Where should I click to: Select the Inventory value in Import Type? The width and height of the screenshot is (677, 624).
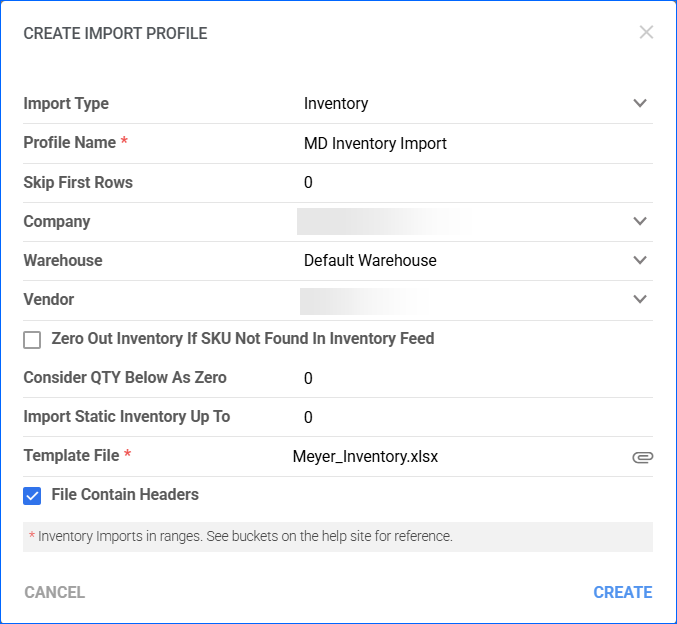[x=336, y=104]
